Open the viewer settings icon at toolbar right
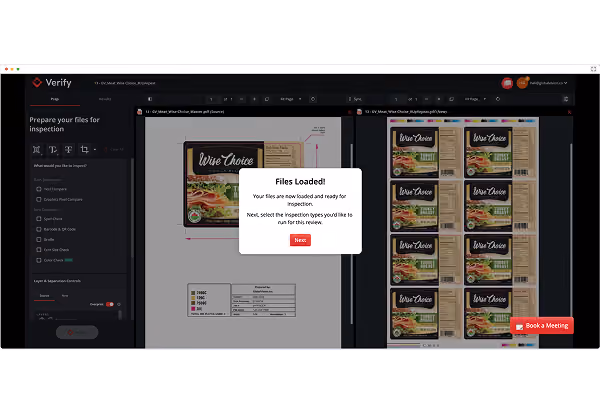Viewport: 600px width, 413px height. 566,99
